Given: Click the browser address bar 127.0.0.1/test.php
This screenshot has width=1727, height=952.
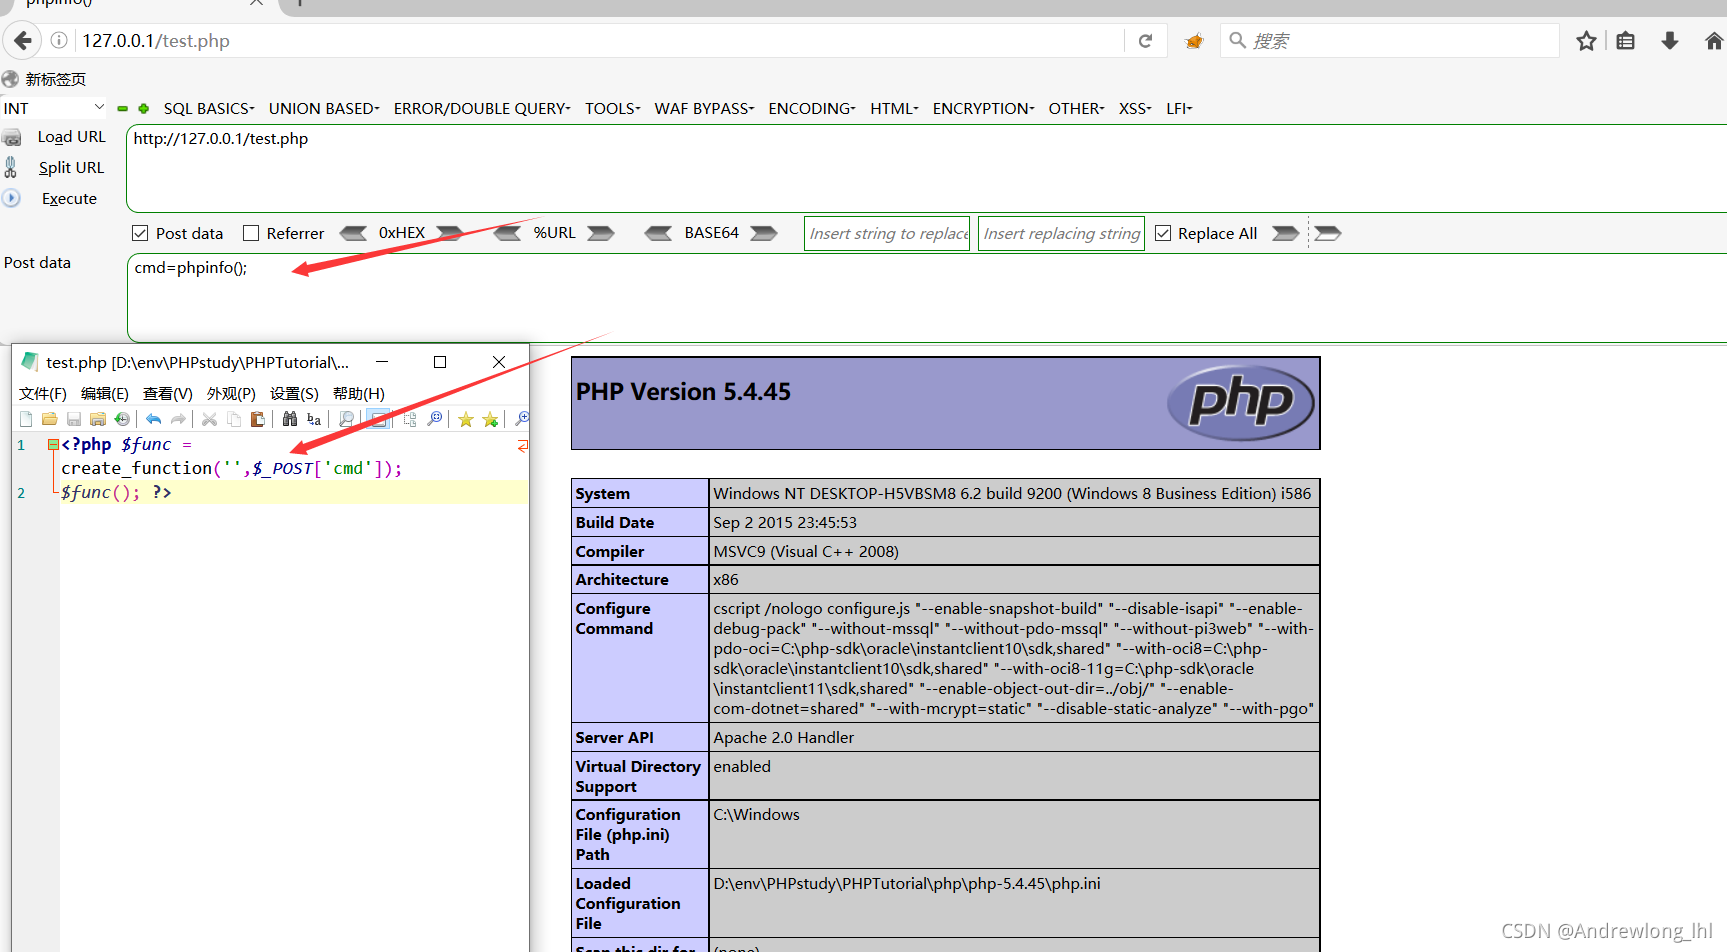Looking at the screenshot, I should tap(600, 41).
